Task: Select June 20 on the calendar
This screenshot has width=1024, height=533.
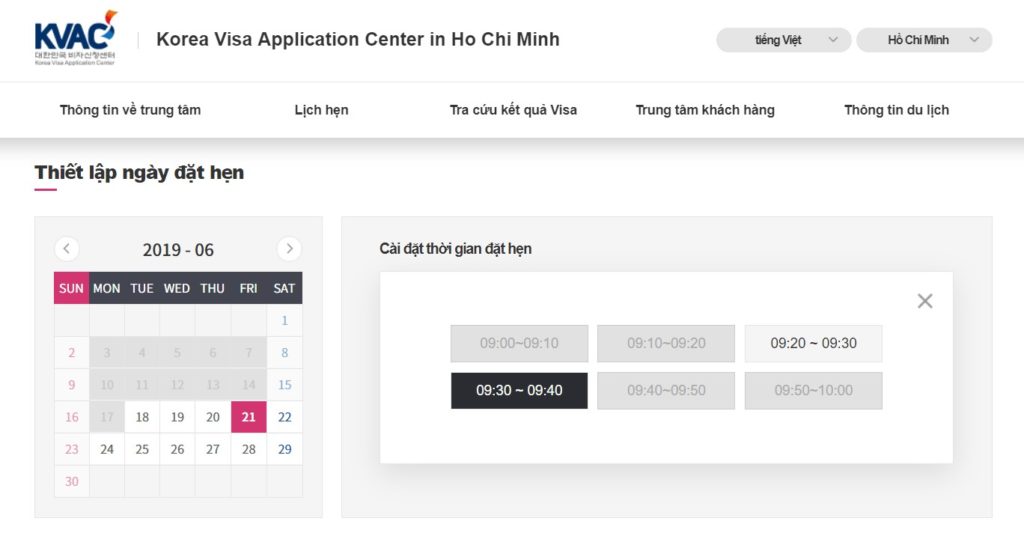Action: (212, 417)
